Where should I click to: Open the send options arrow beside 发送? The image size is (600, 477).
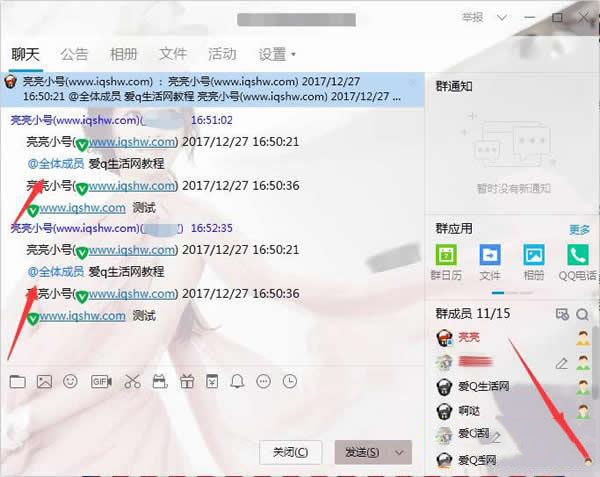(399, 453)
